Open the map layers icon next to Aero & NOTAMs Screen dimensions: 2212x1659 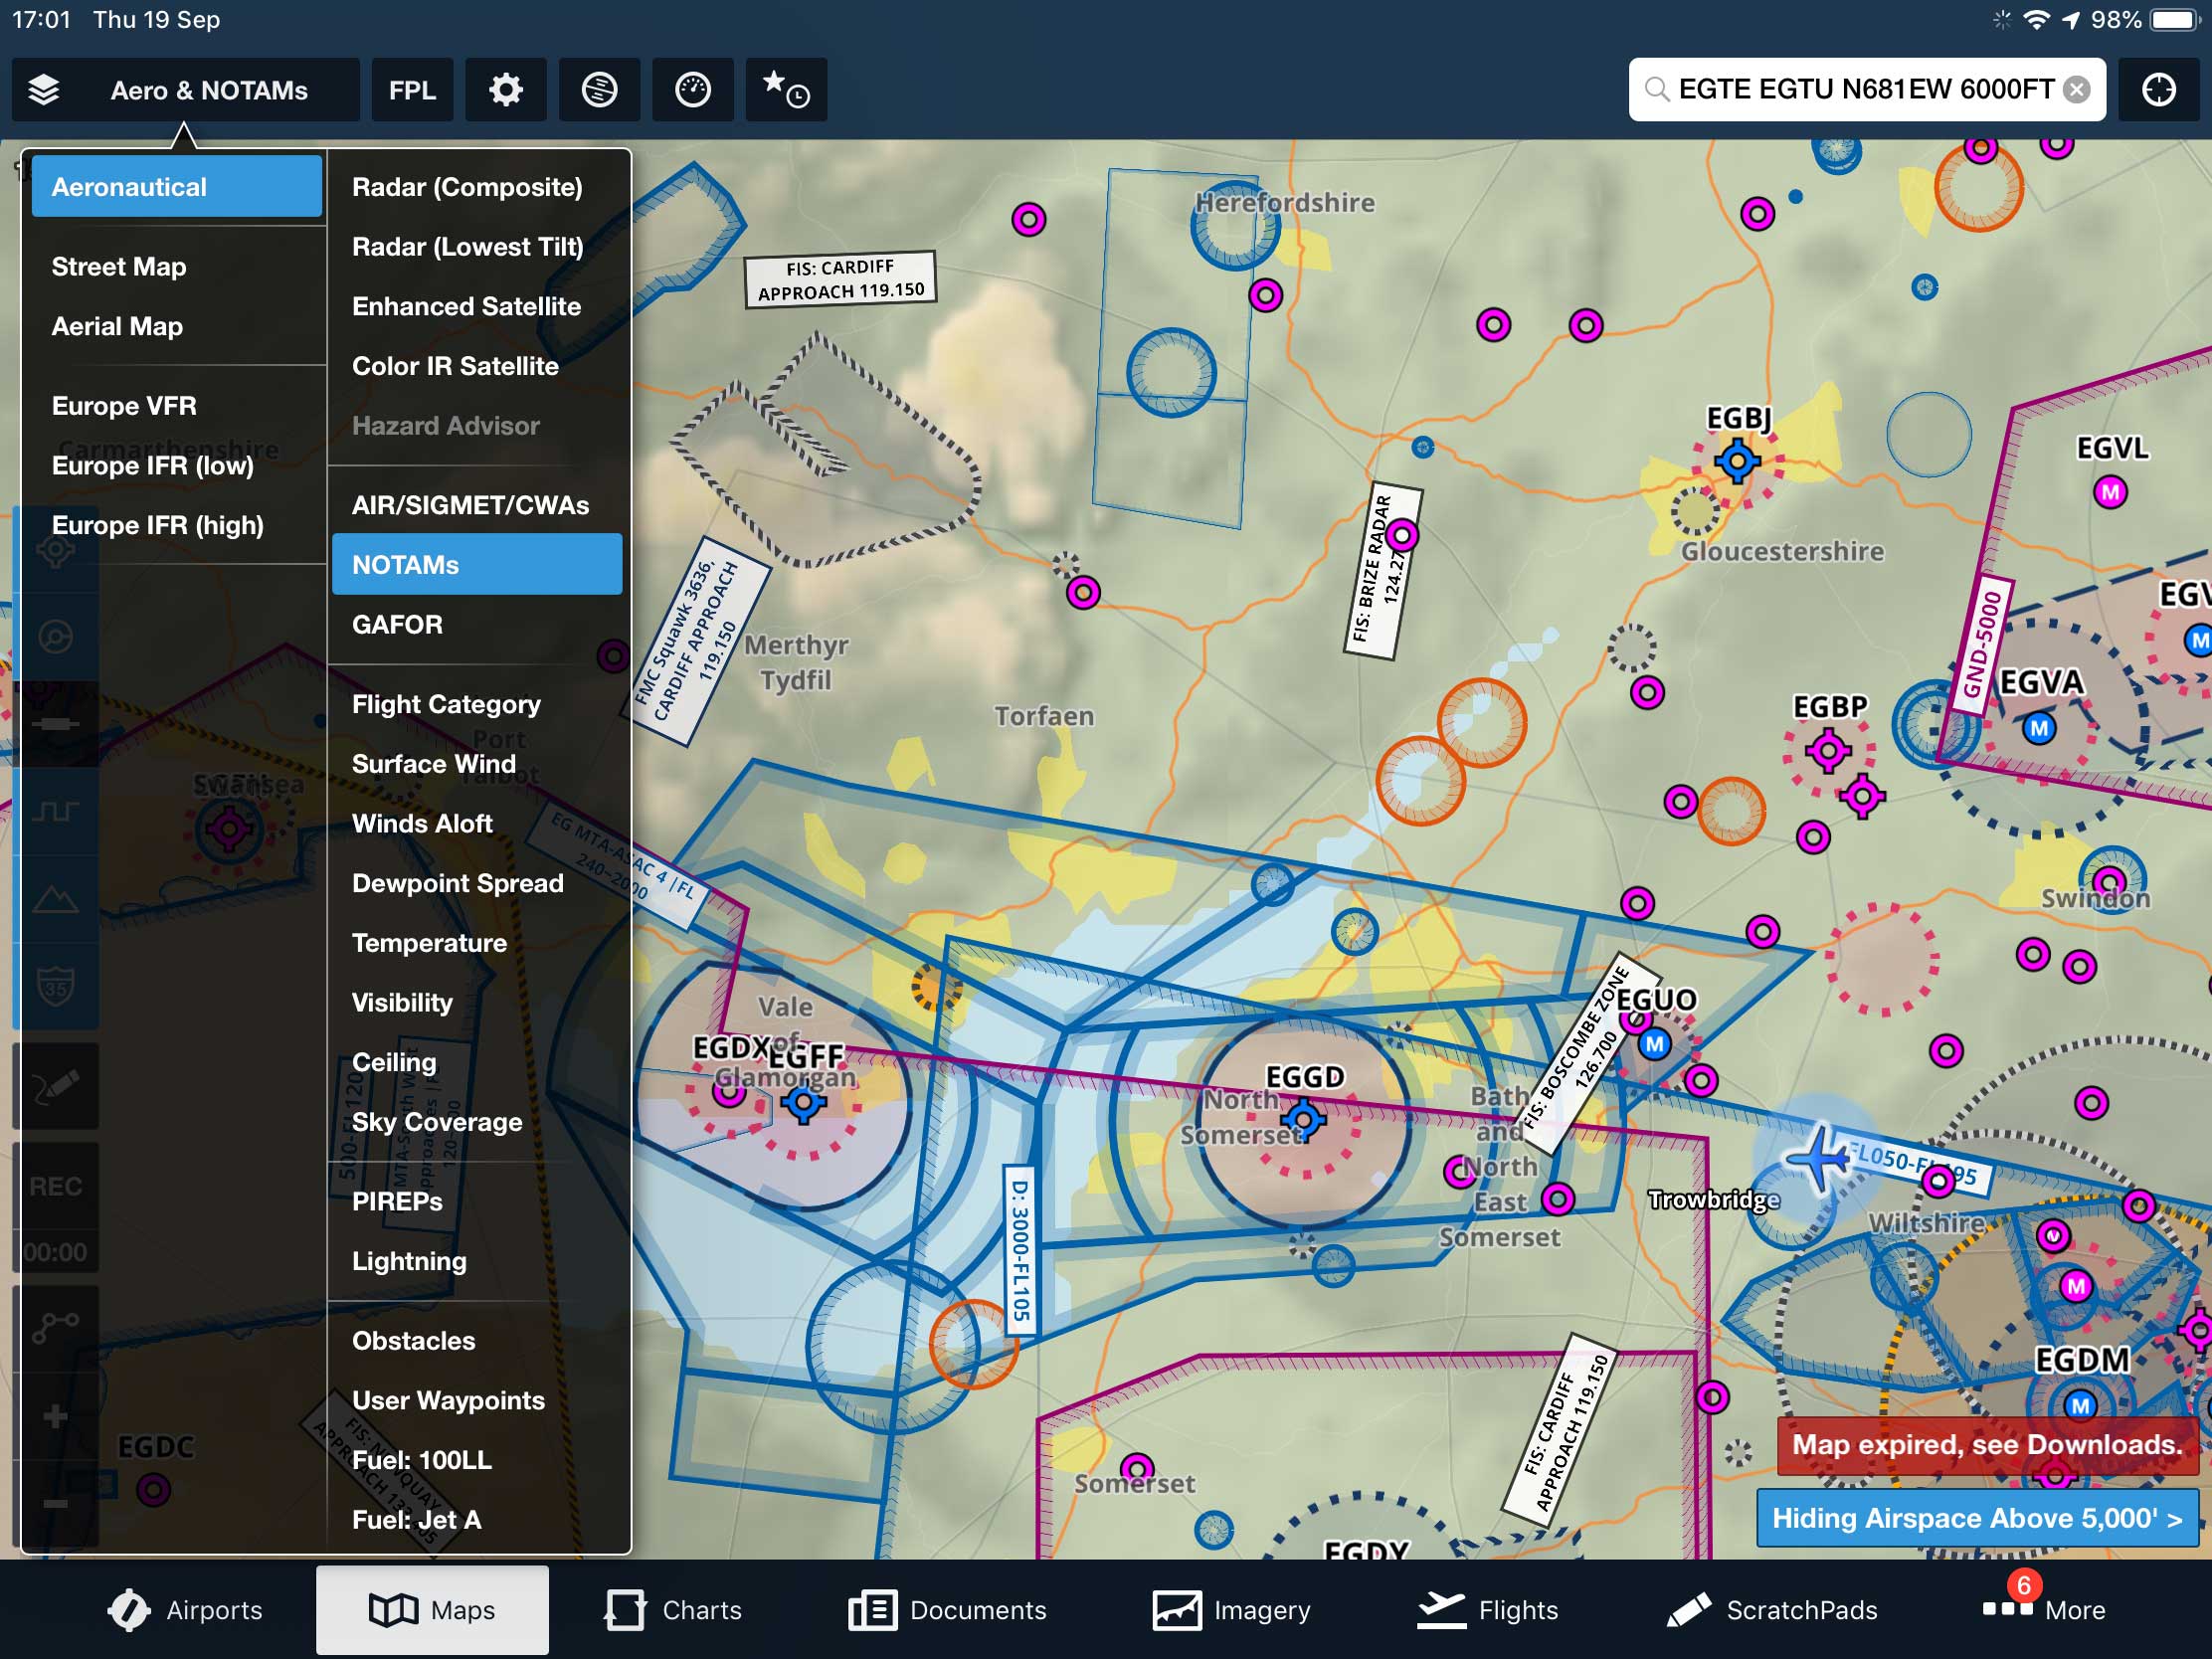coord(44,89)
